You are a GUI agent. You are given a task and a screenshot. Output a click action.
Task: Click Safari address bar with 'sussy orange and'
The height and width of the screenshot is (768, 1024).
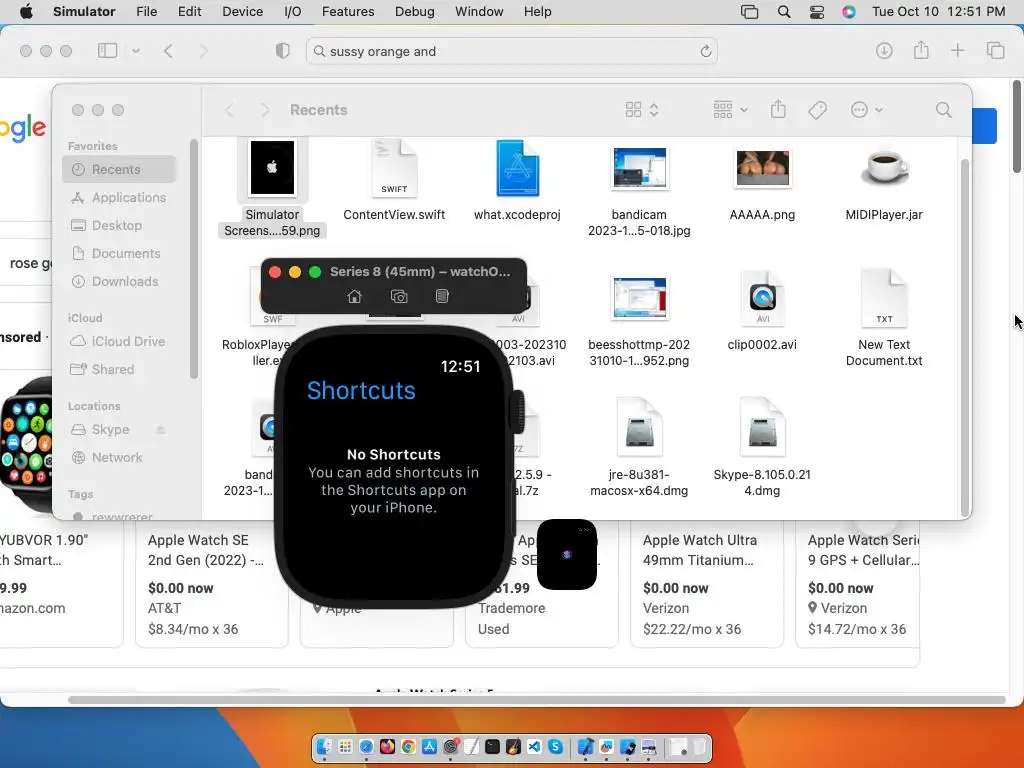[511, 52]
